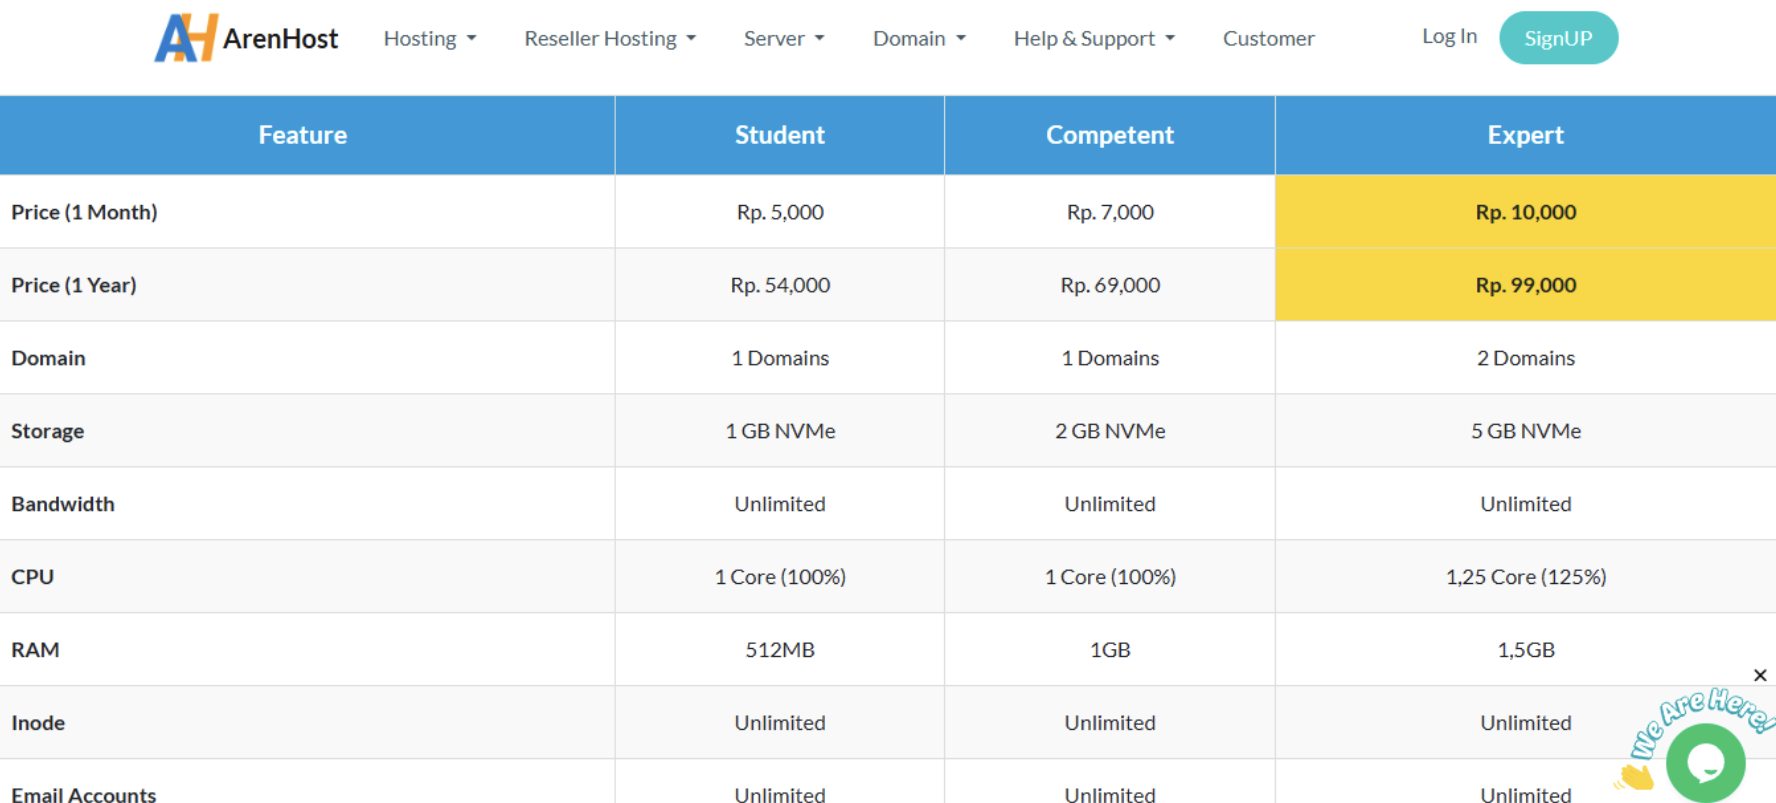Click the ArenHost brand name text
Screen dimensions: 1776x803
[280, 39]
